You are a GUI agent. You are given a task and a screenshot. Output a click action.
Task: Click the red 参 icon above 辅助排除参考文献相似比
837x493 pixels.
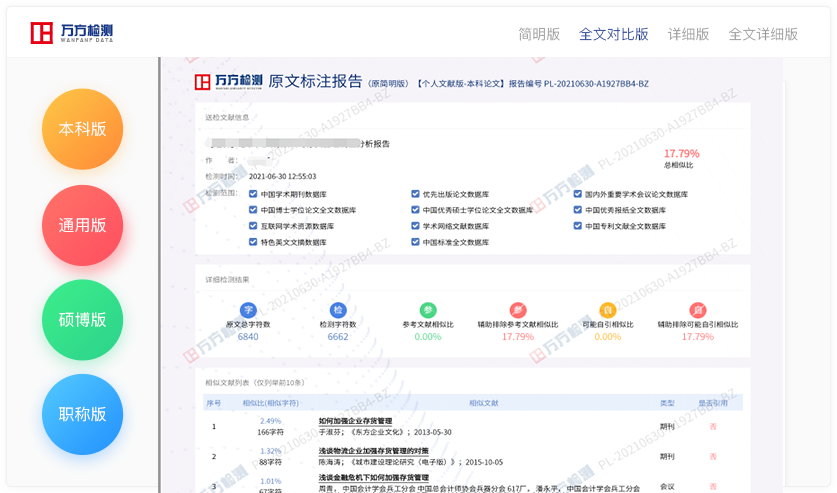click(518, 310)
